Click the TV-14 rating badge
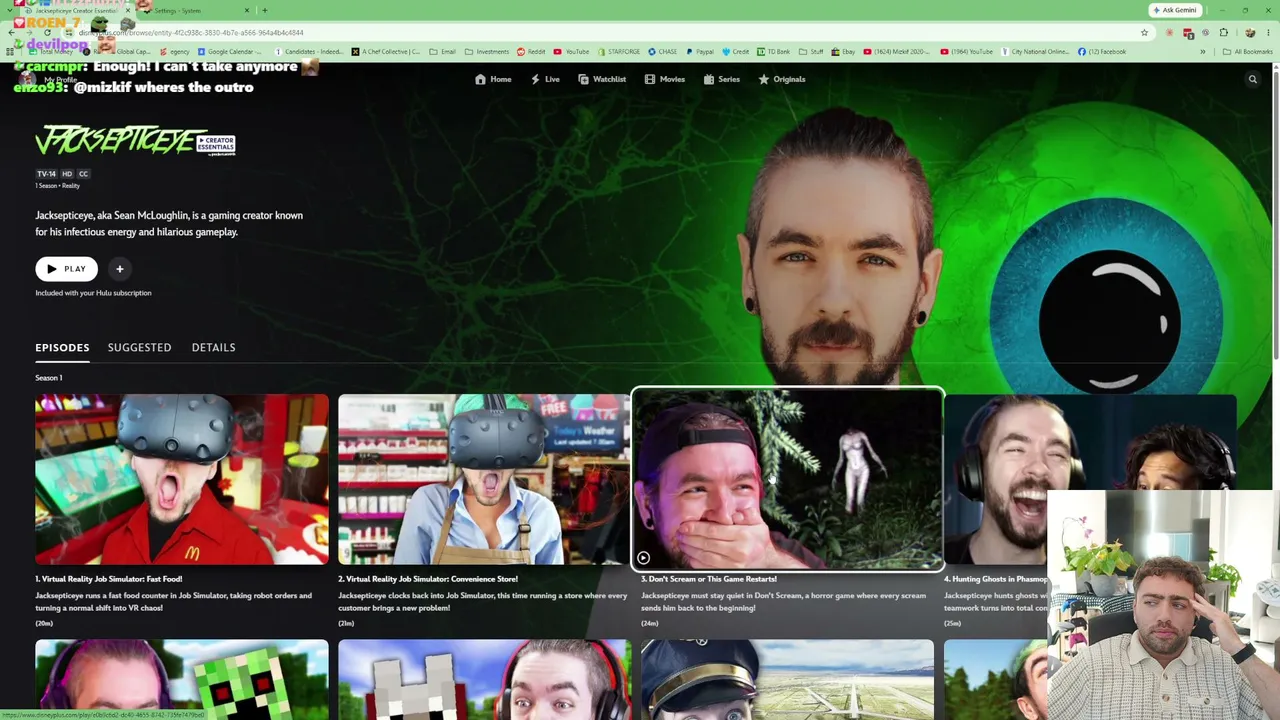Image resolution: width=1280 pixels, height=720 pixels. (47, 174)
